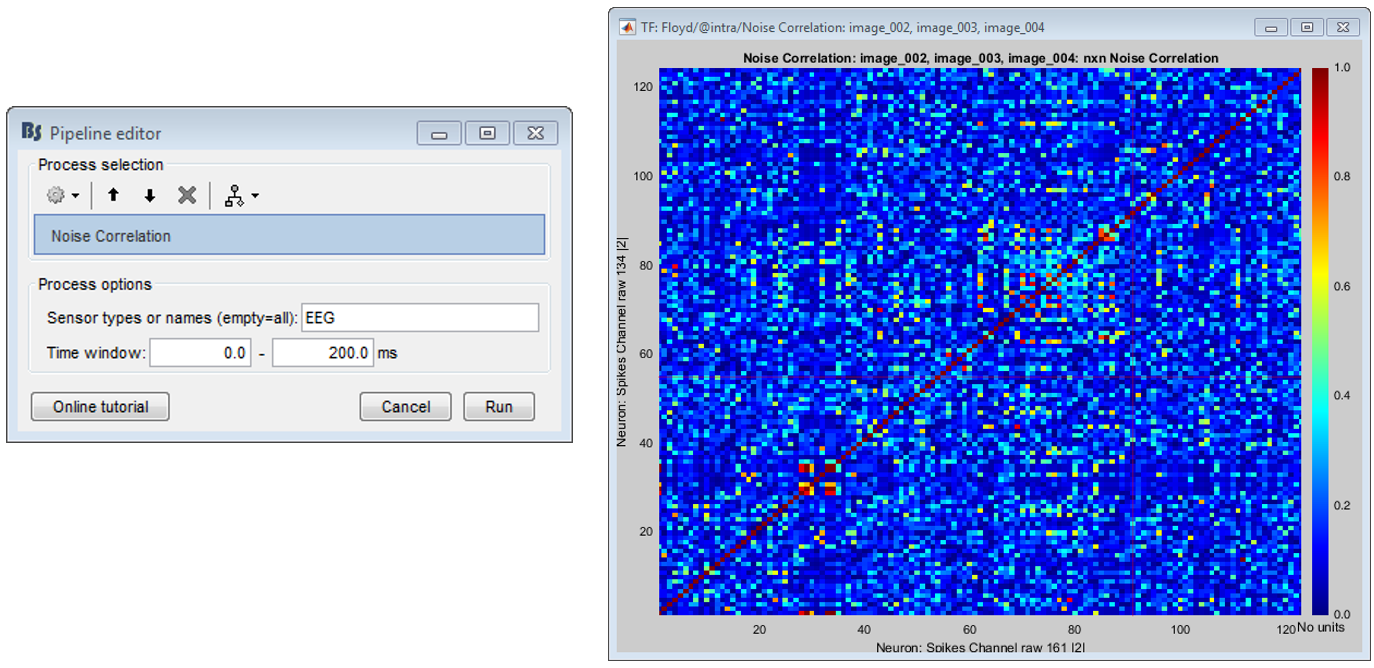The height and width of the screenshot is (668, 1374).
Task: Click the time window start field
Action: click(x=200, y=353)
